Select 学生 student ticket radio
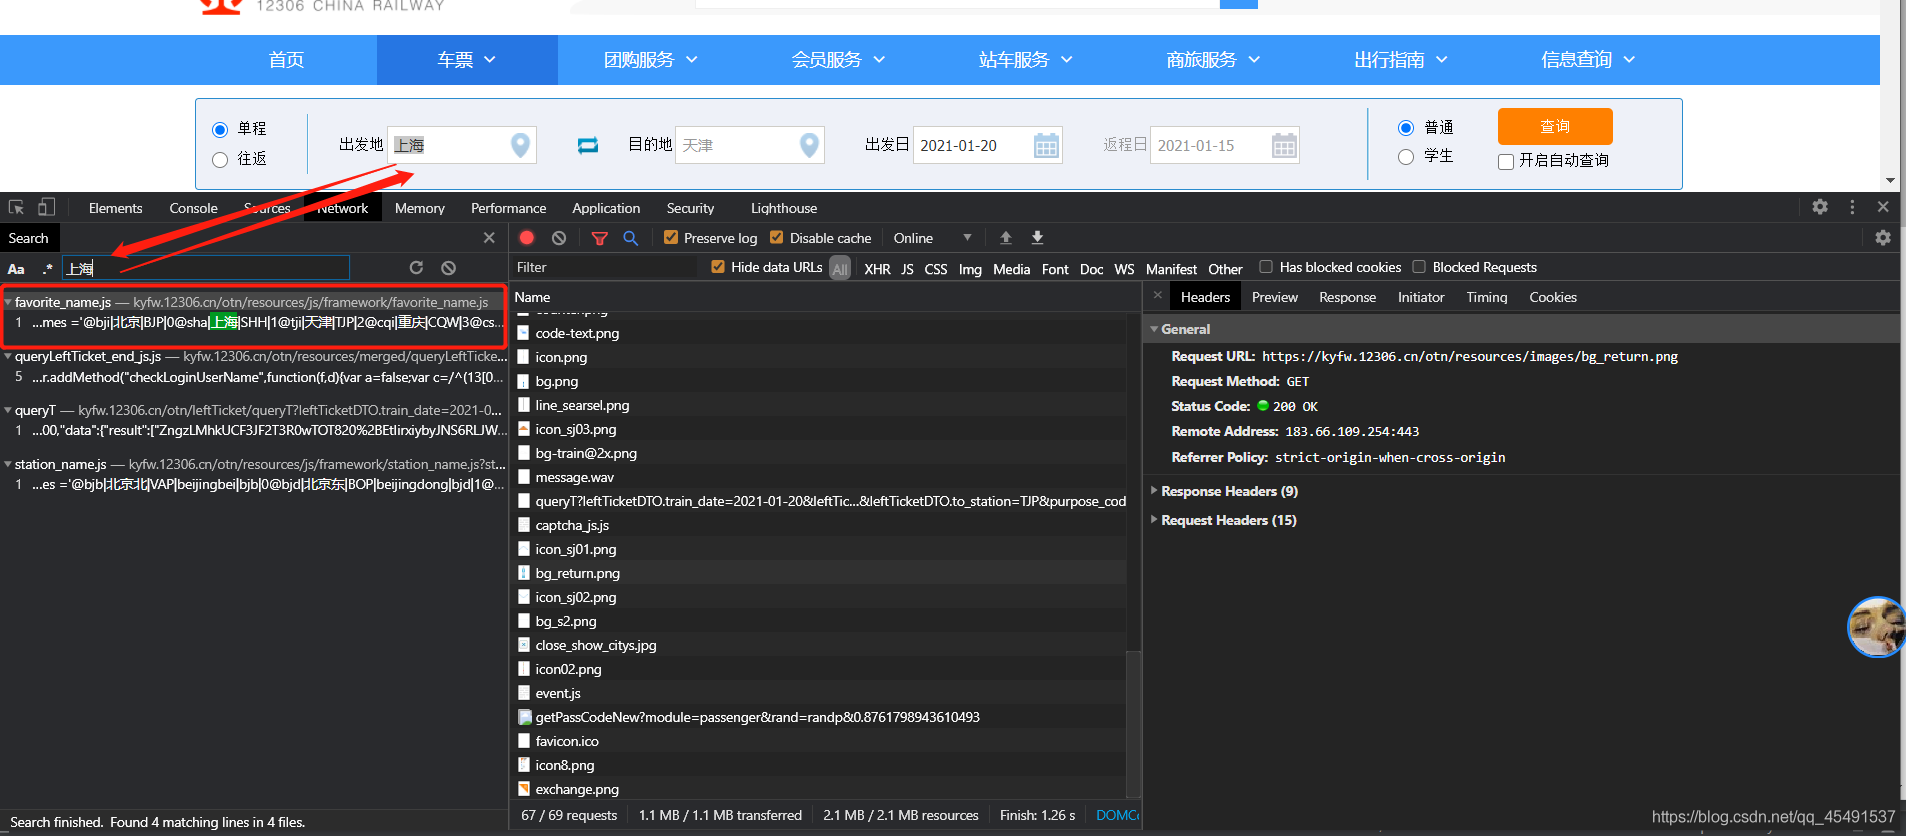Image resolution: width=1906 pixels, height=836 pixels. (1406, 156)
